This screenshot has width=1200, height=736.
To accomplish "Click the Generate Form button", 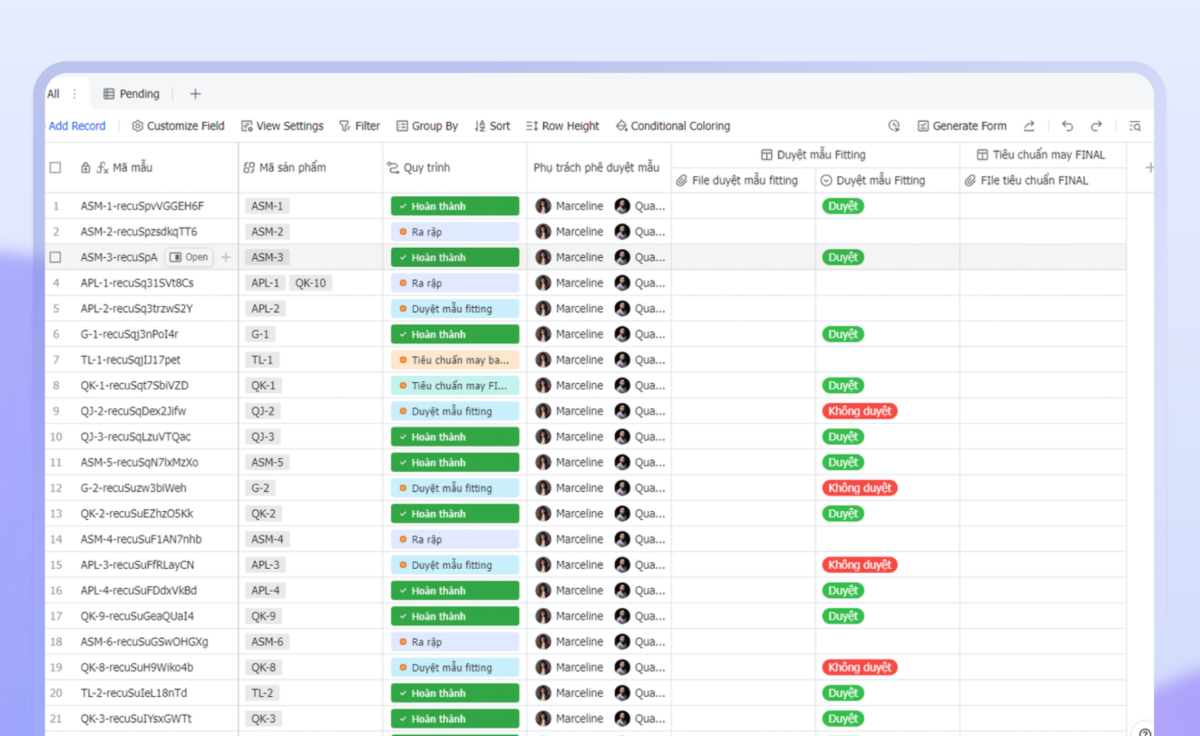I will [x=961, y=126].
